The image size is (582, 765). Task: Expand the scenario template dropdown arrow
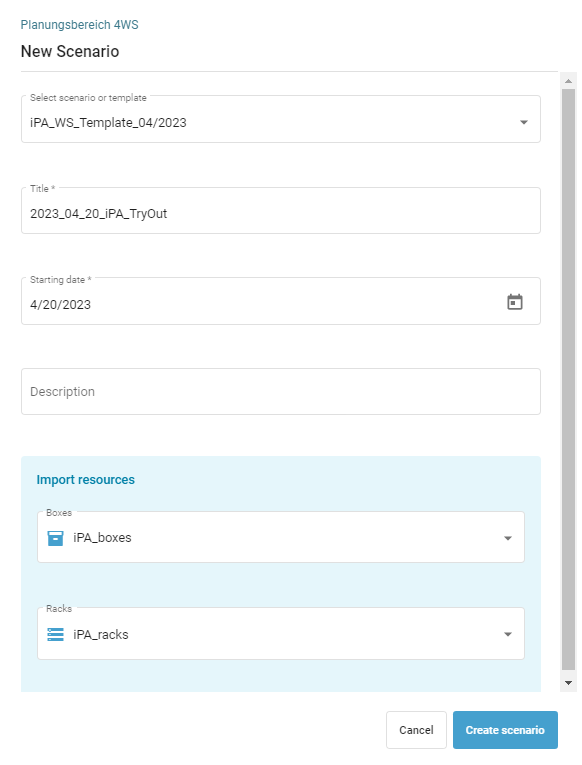pos(523,122)
